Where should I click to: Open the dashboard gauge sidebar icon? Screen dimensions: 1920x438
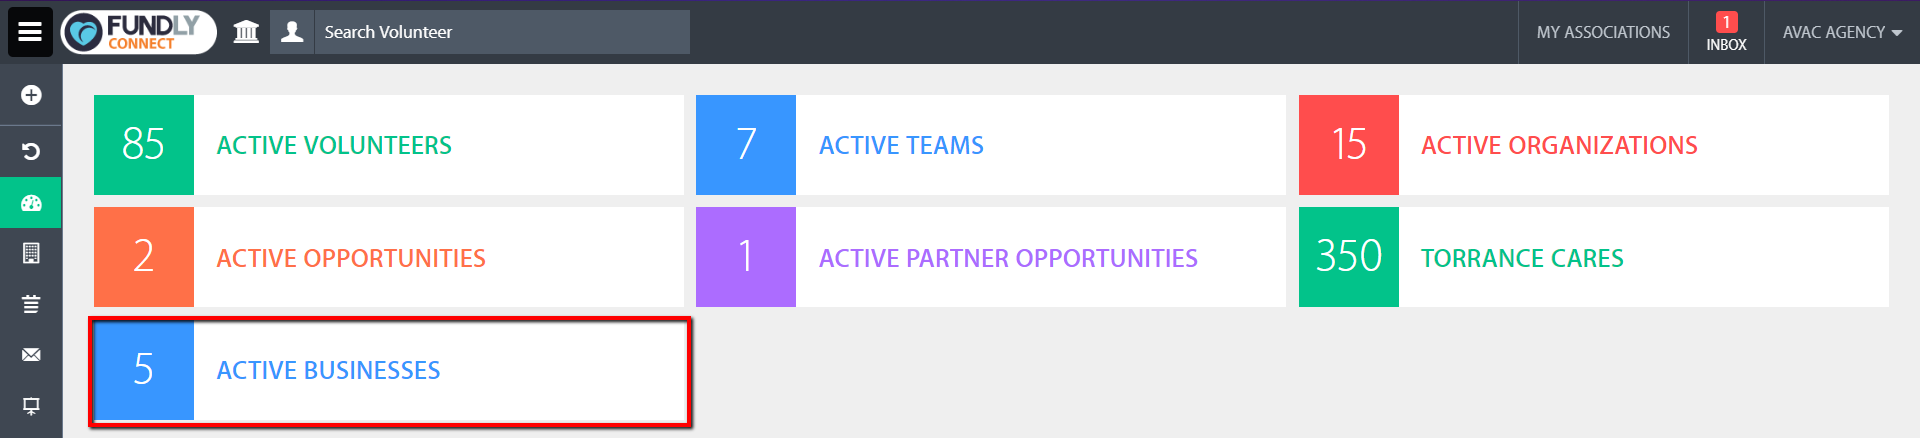(31, 203)
